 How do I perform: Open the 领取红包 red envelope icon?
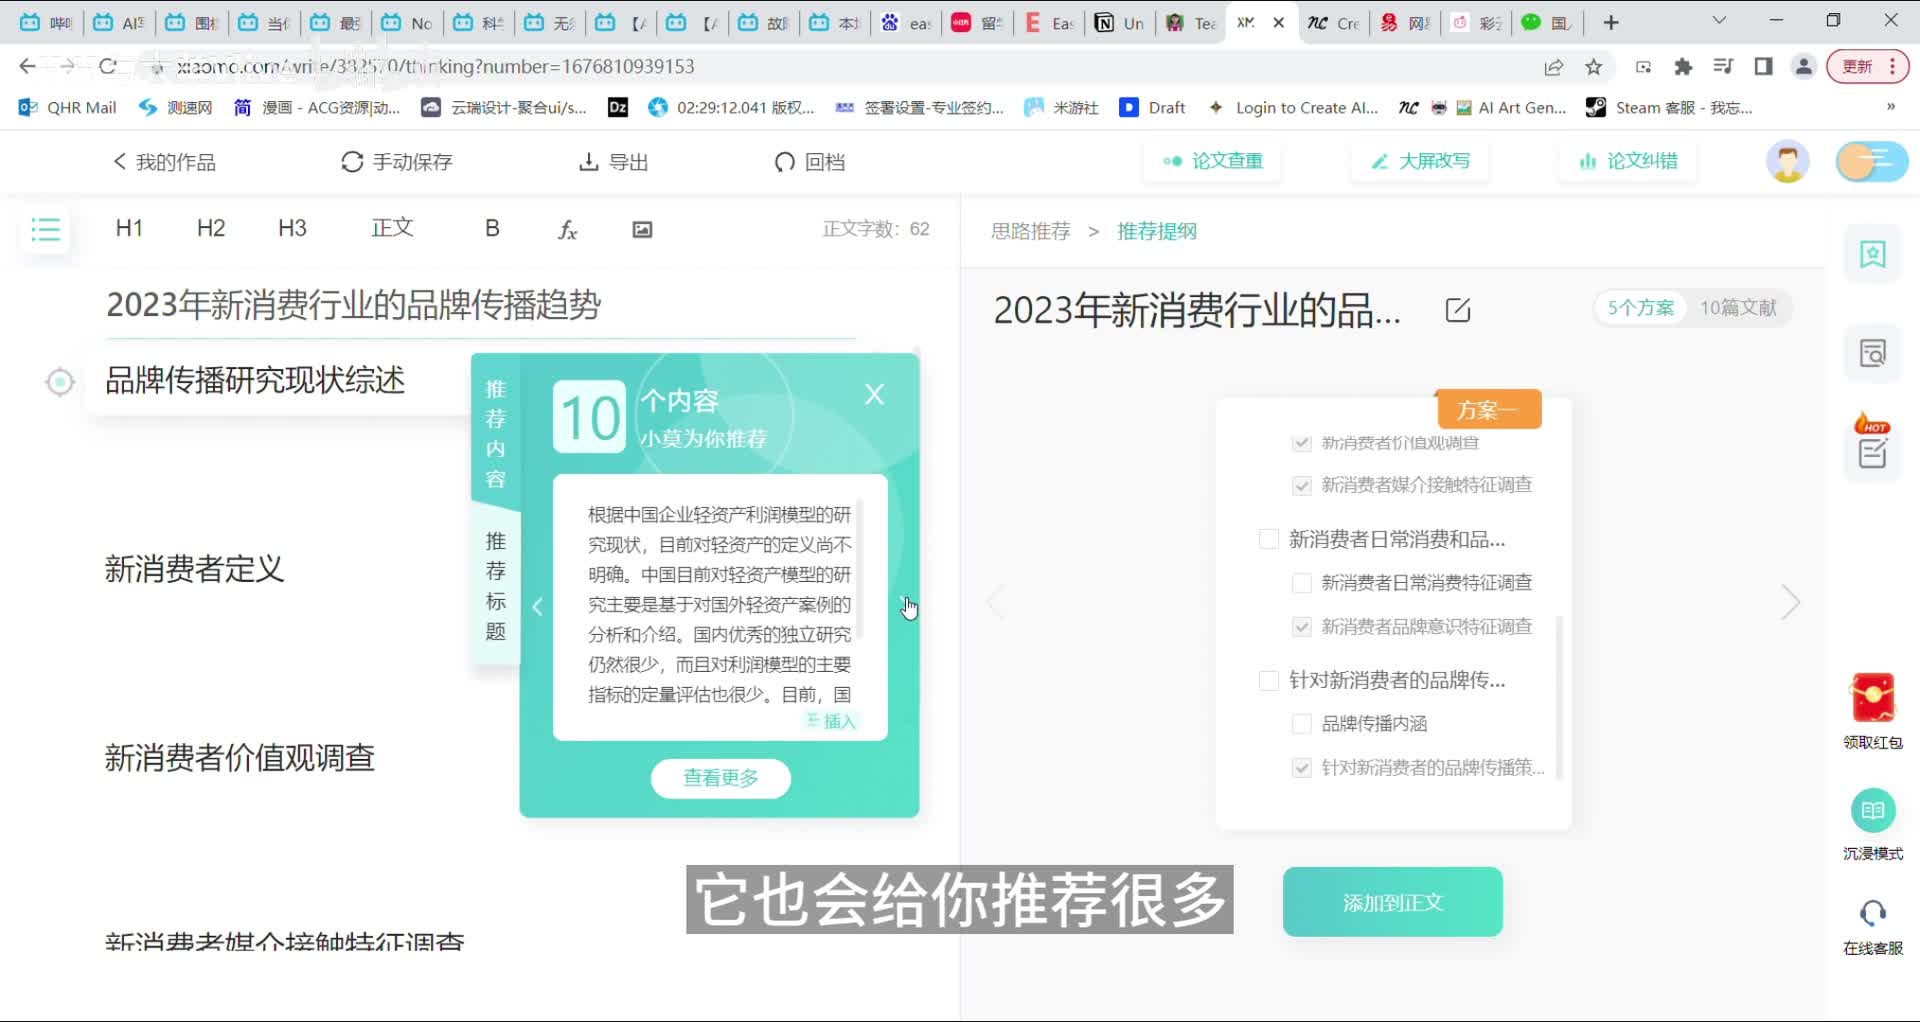click(1873, 698)
